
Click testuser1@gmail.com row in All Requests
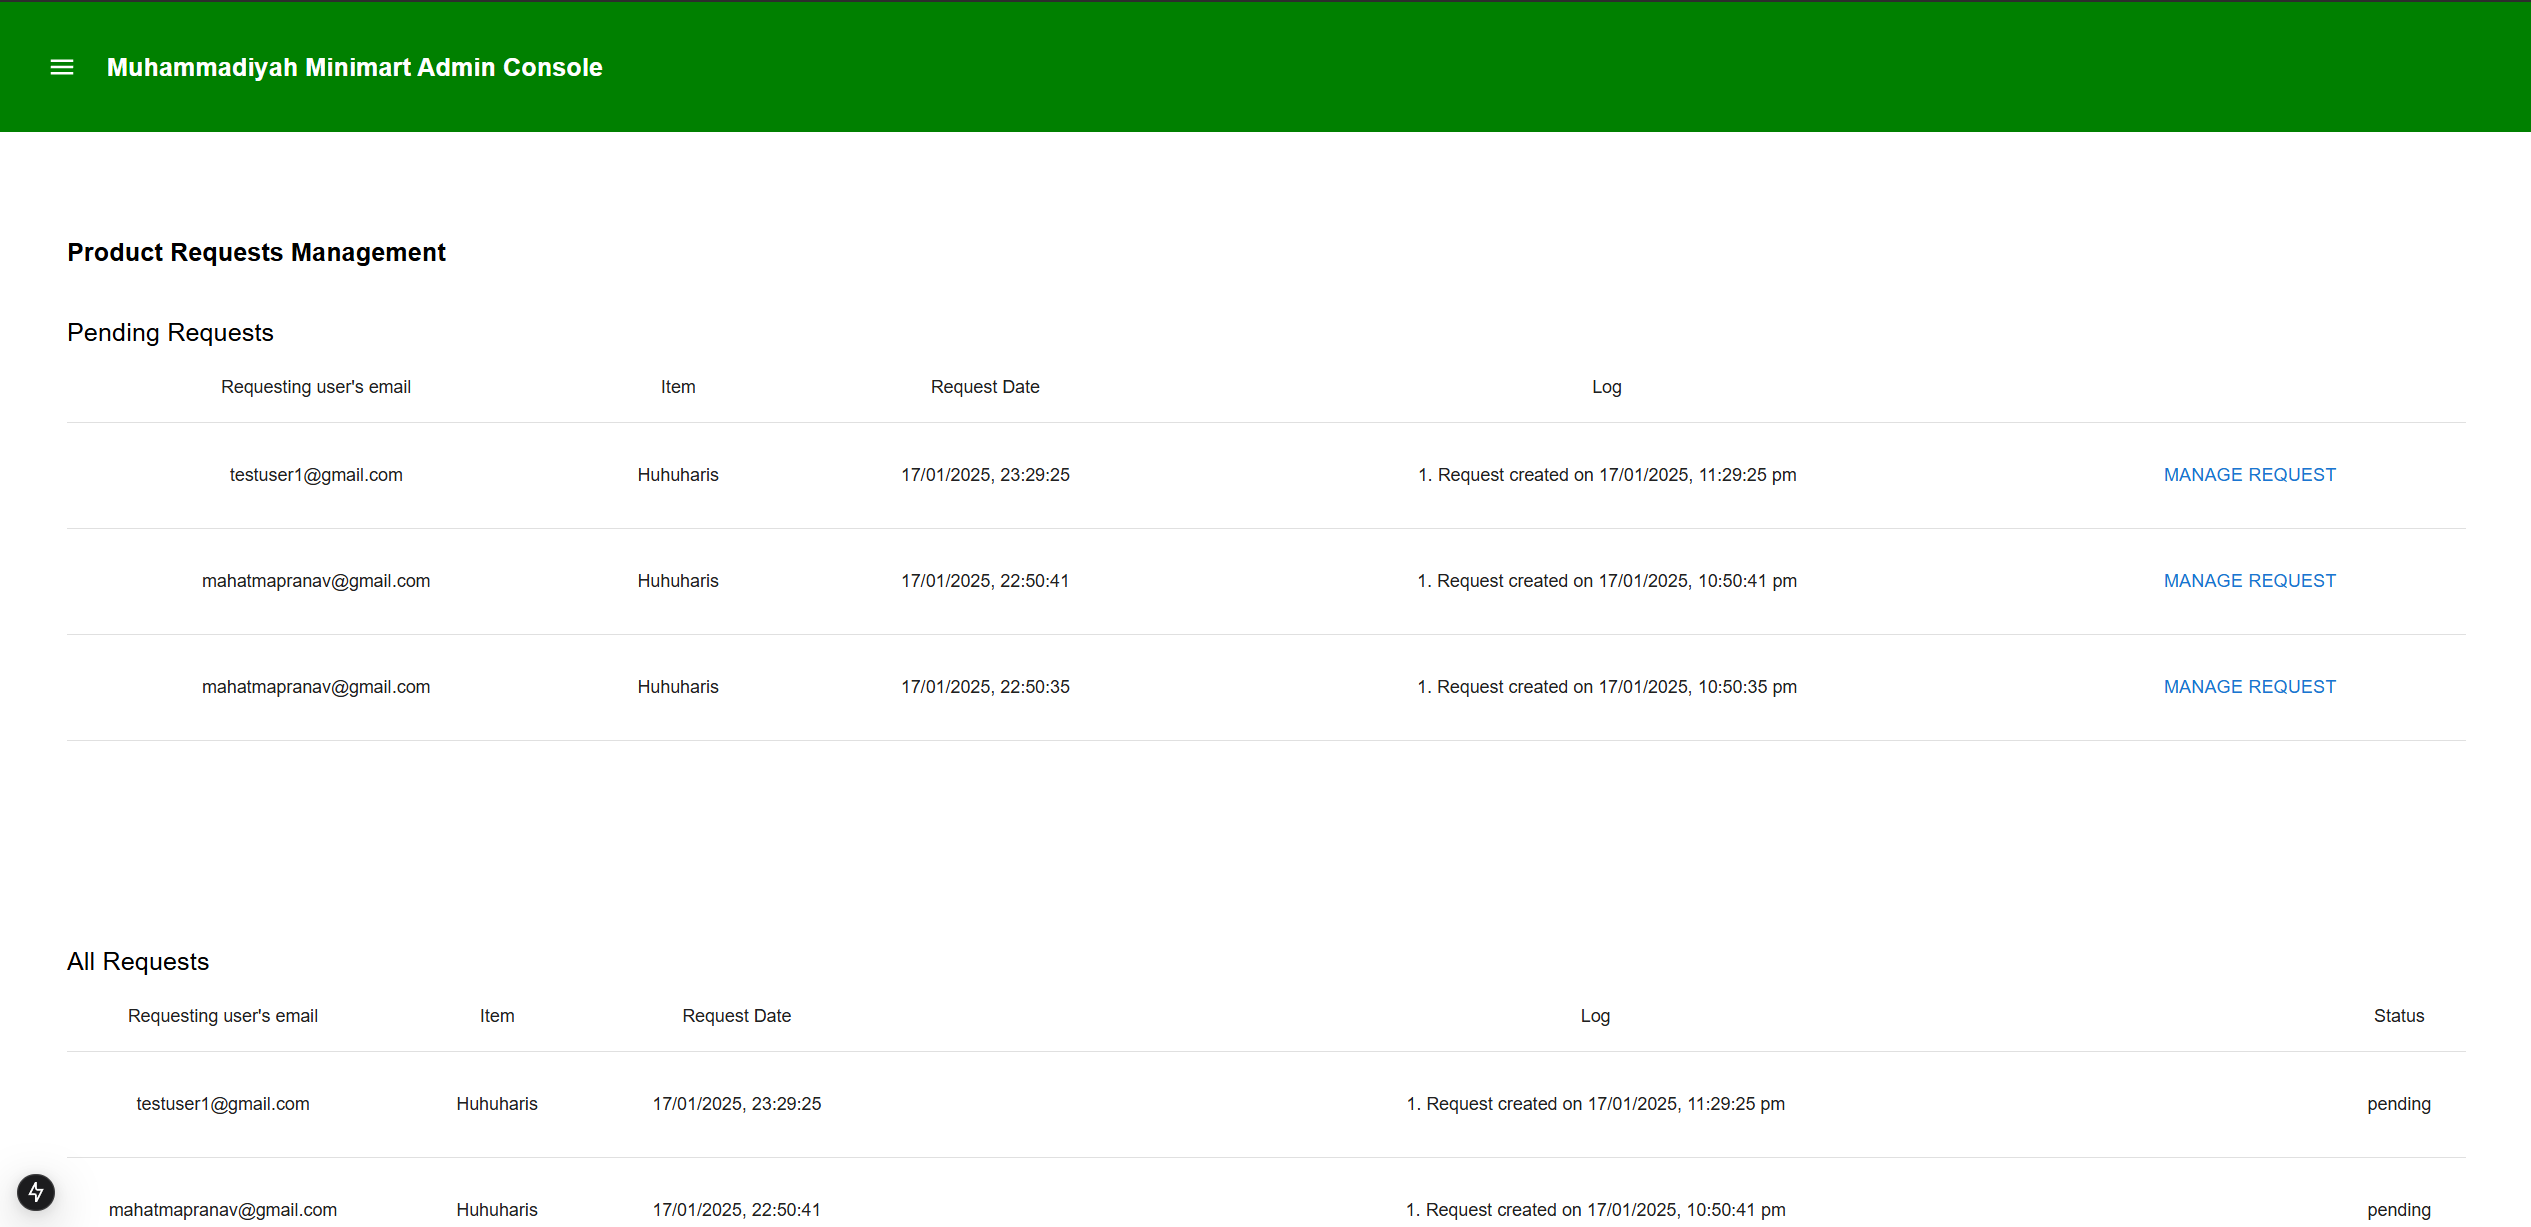(223, 1104)
